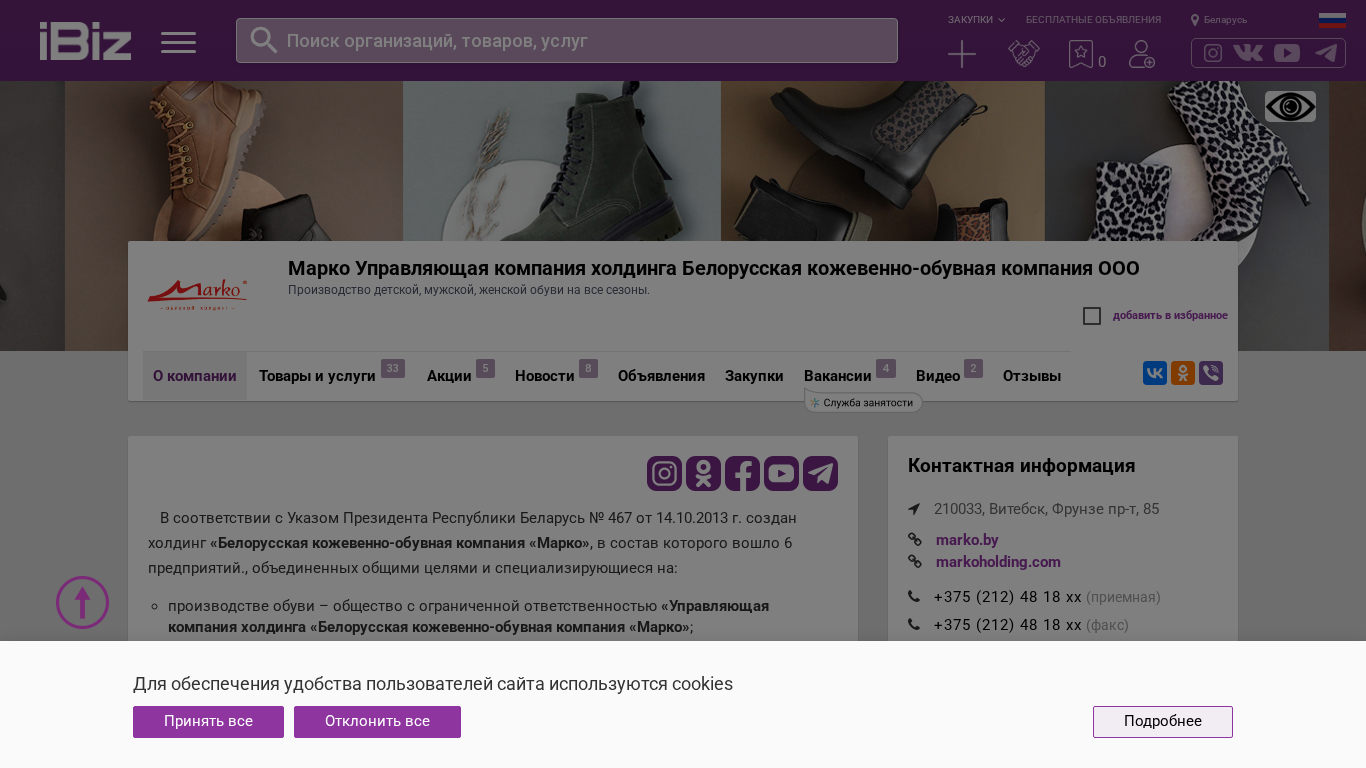Click the reception phone number (приемная)
The image size is (1366, 768).
[1008, 597]
